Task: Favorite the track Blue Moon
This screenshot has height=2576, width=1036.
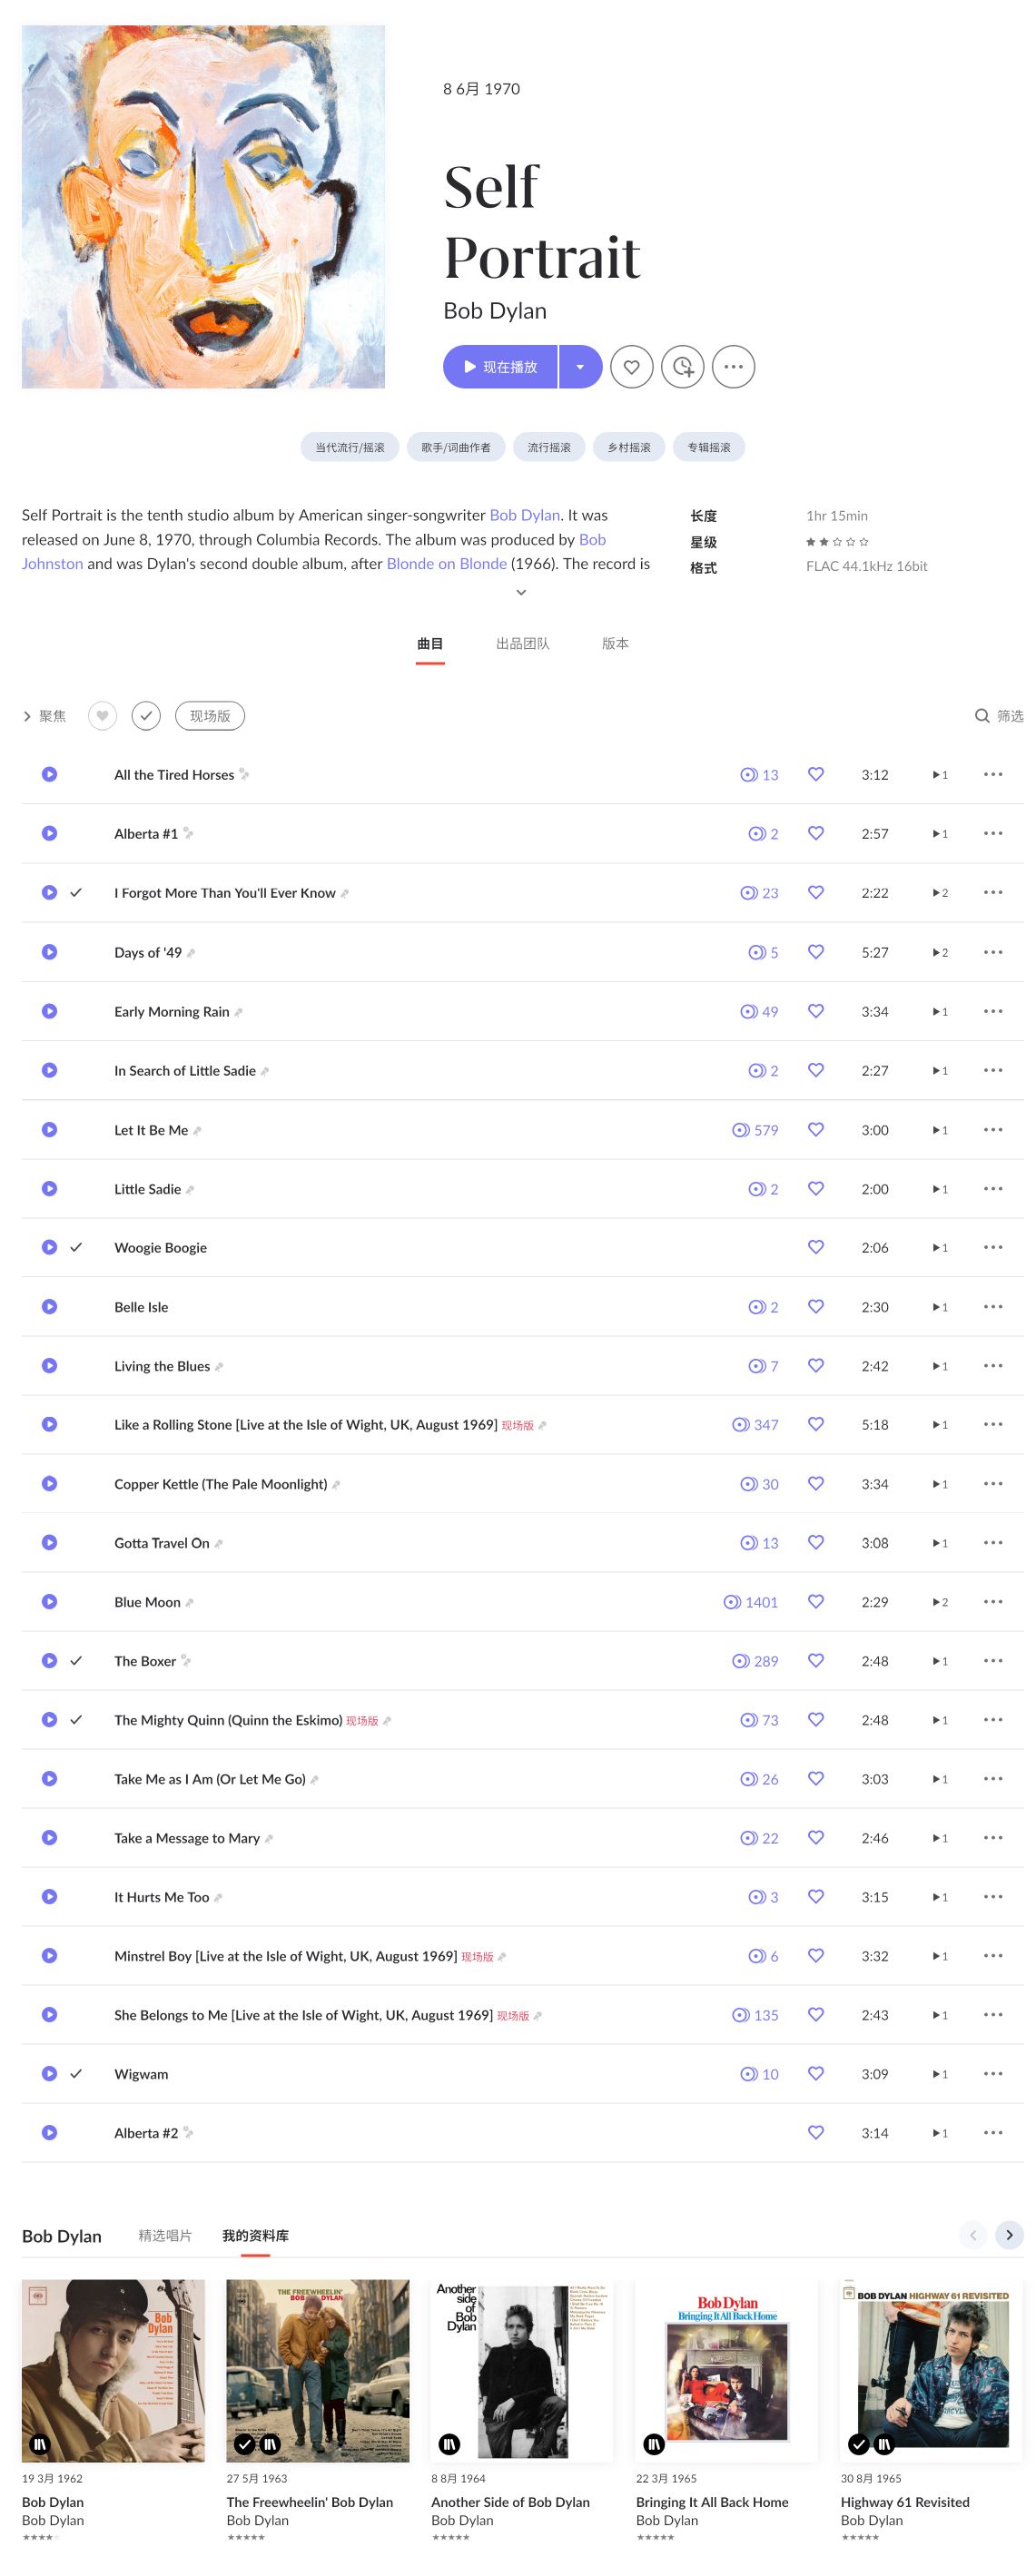Action: (x=816, y=1601)
